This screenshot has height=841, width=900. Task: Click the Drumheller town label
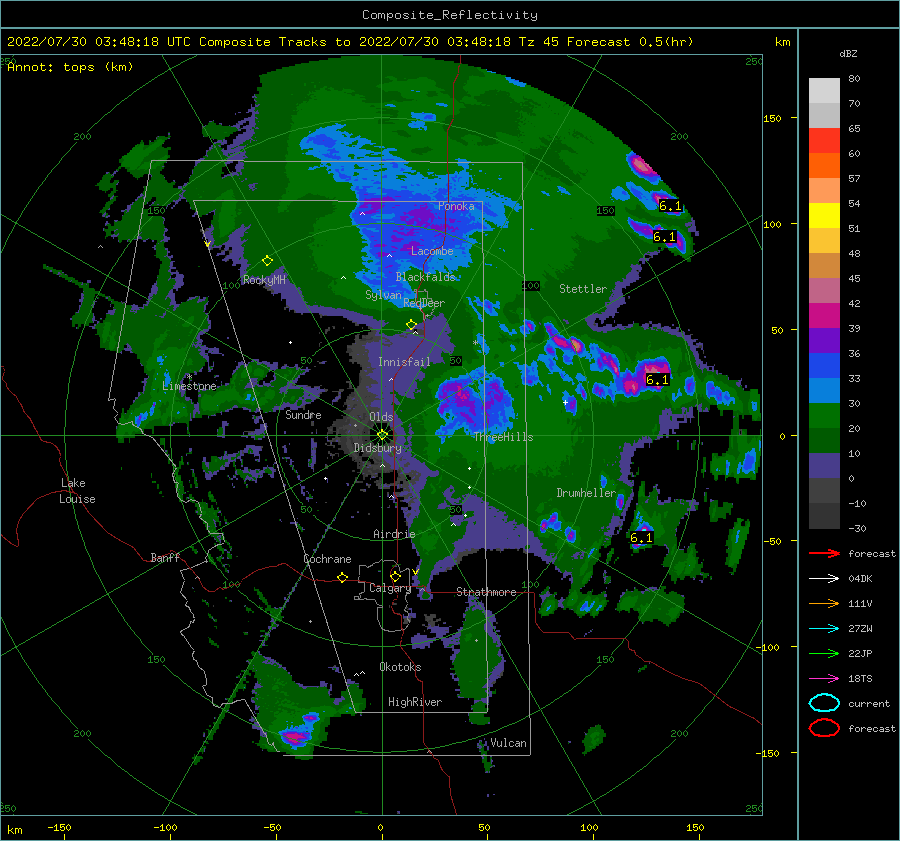pos(586,493)
